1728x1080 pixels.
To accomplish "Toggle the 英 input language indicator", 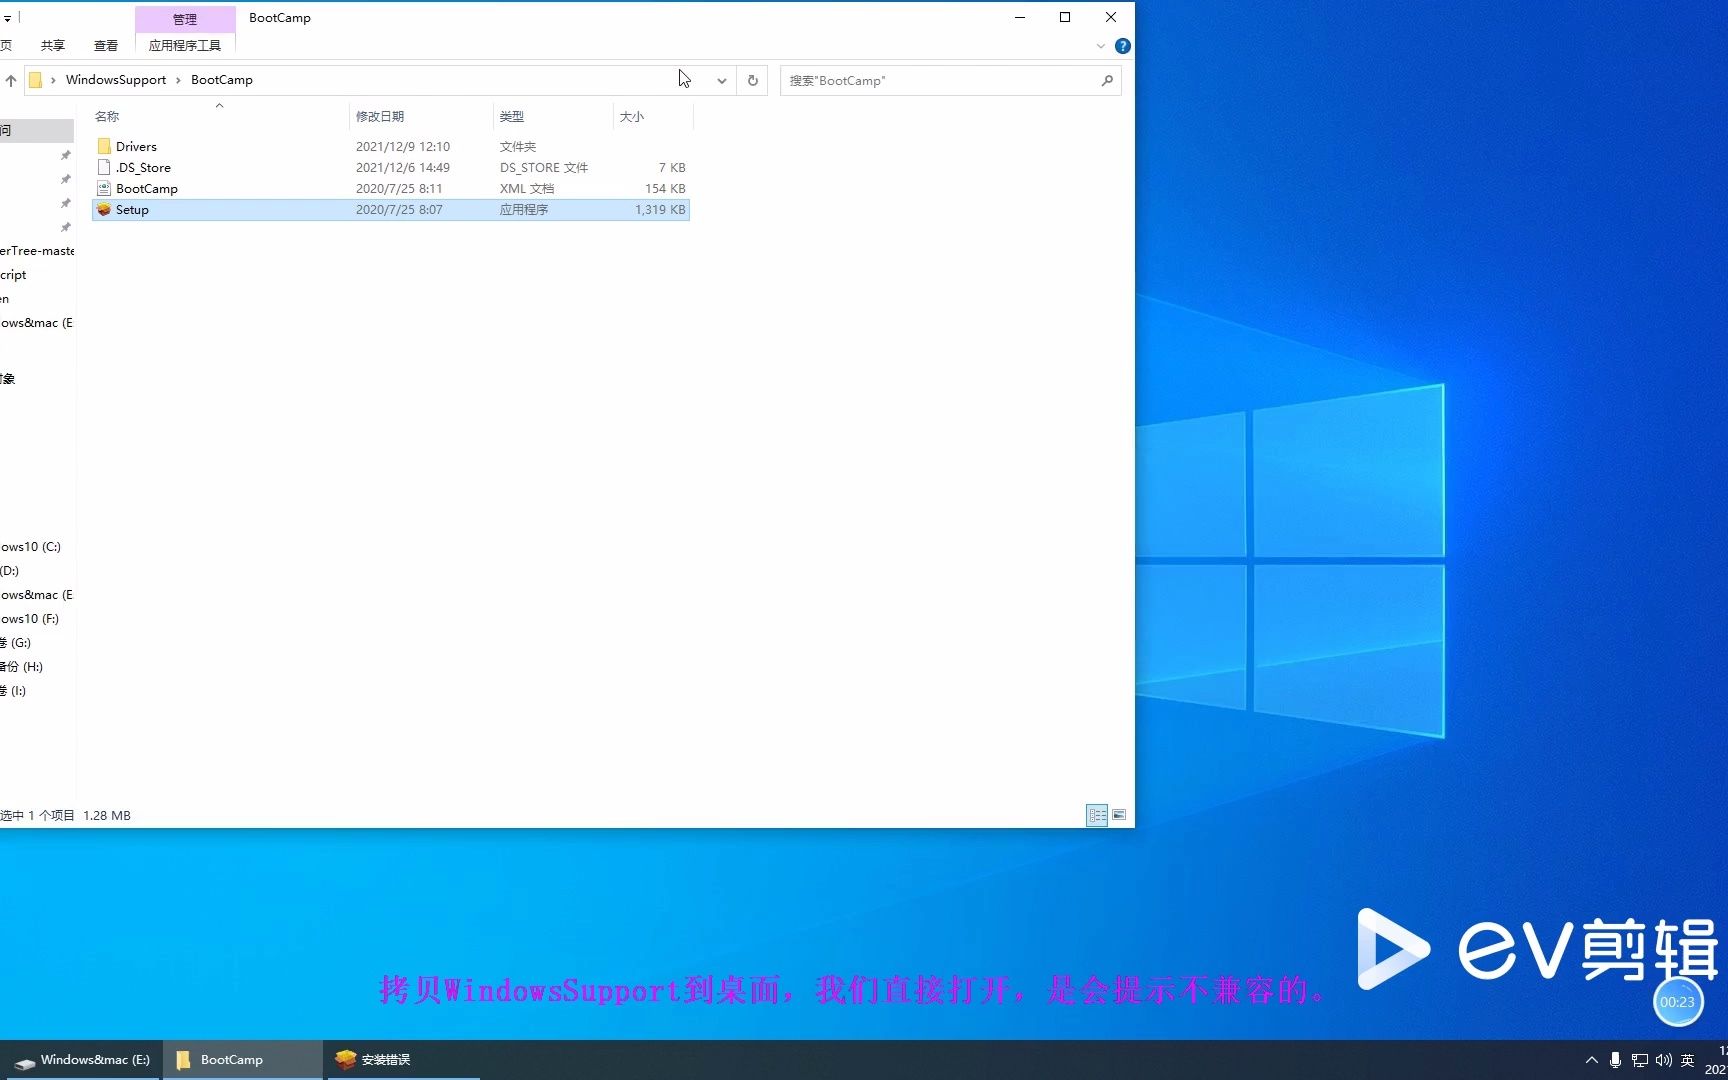I will (x=1688, y=1060).
